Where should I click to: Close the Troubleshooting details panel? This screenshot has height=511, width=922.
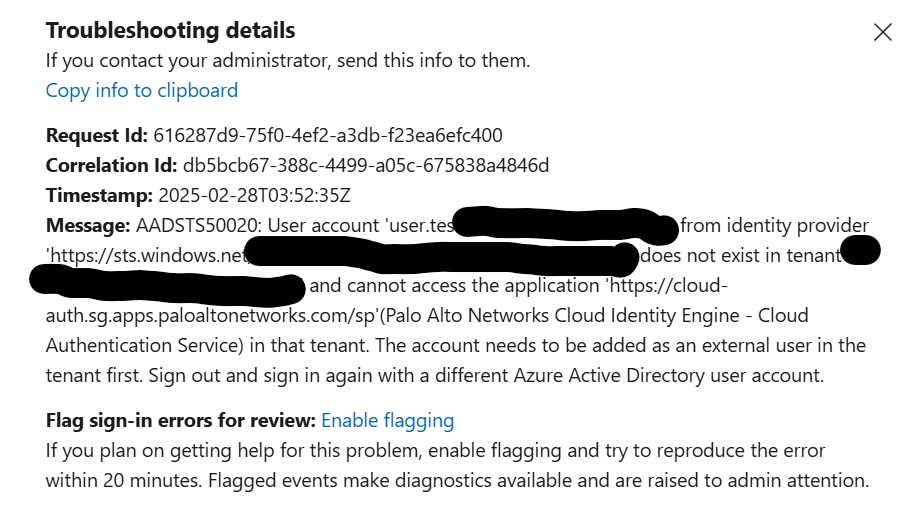[882, 32]
